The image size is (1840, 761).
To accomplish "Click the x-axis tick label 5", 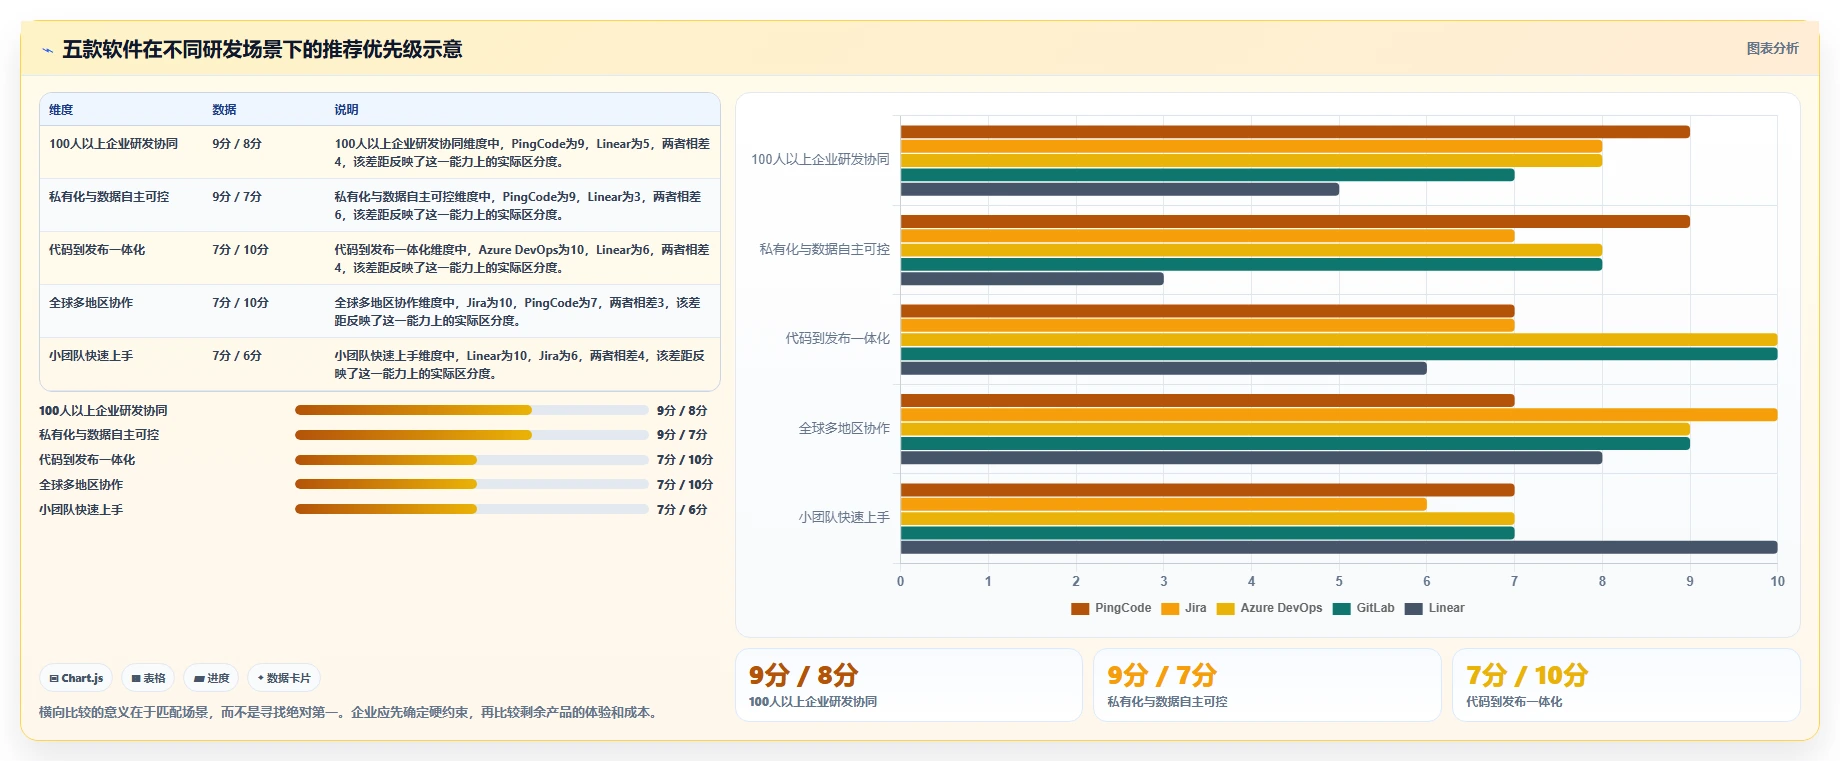I will 1339,581.
